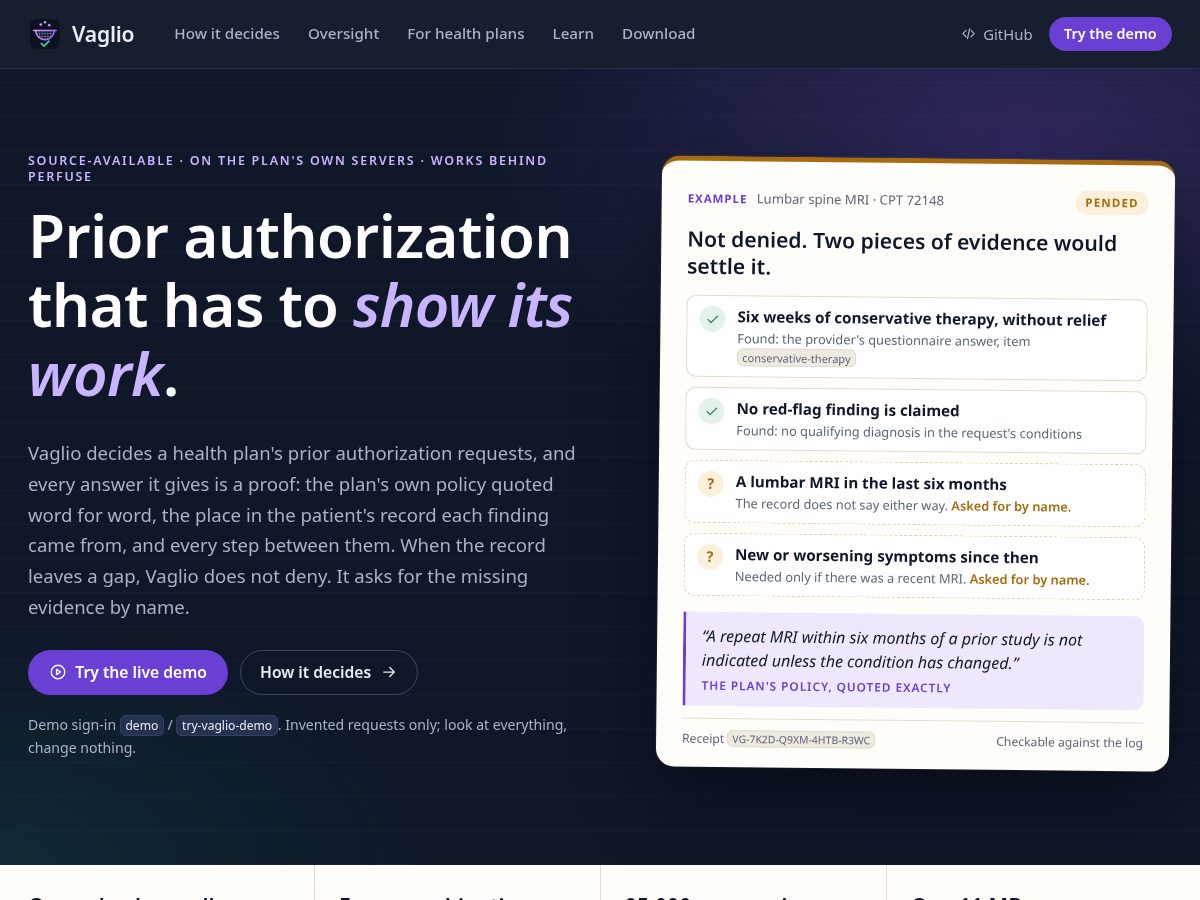1200x900 pixels.
Task: Click the question mark beside lumbar MRI row
Action: click(710, 484)
